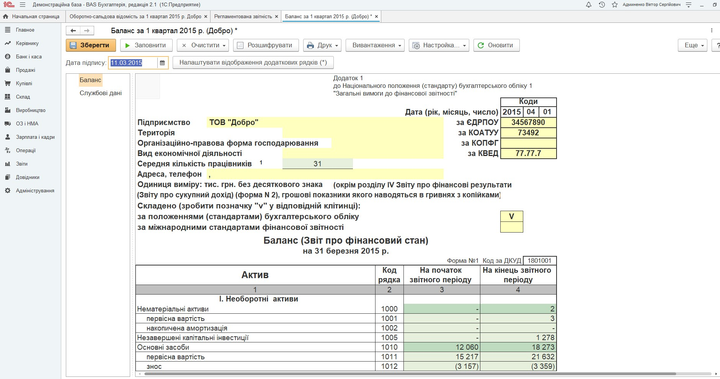Close the Регламентована звітність tab

tap(276, 17)
